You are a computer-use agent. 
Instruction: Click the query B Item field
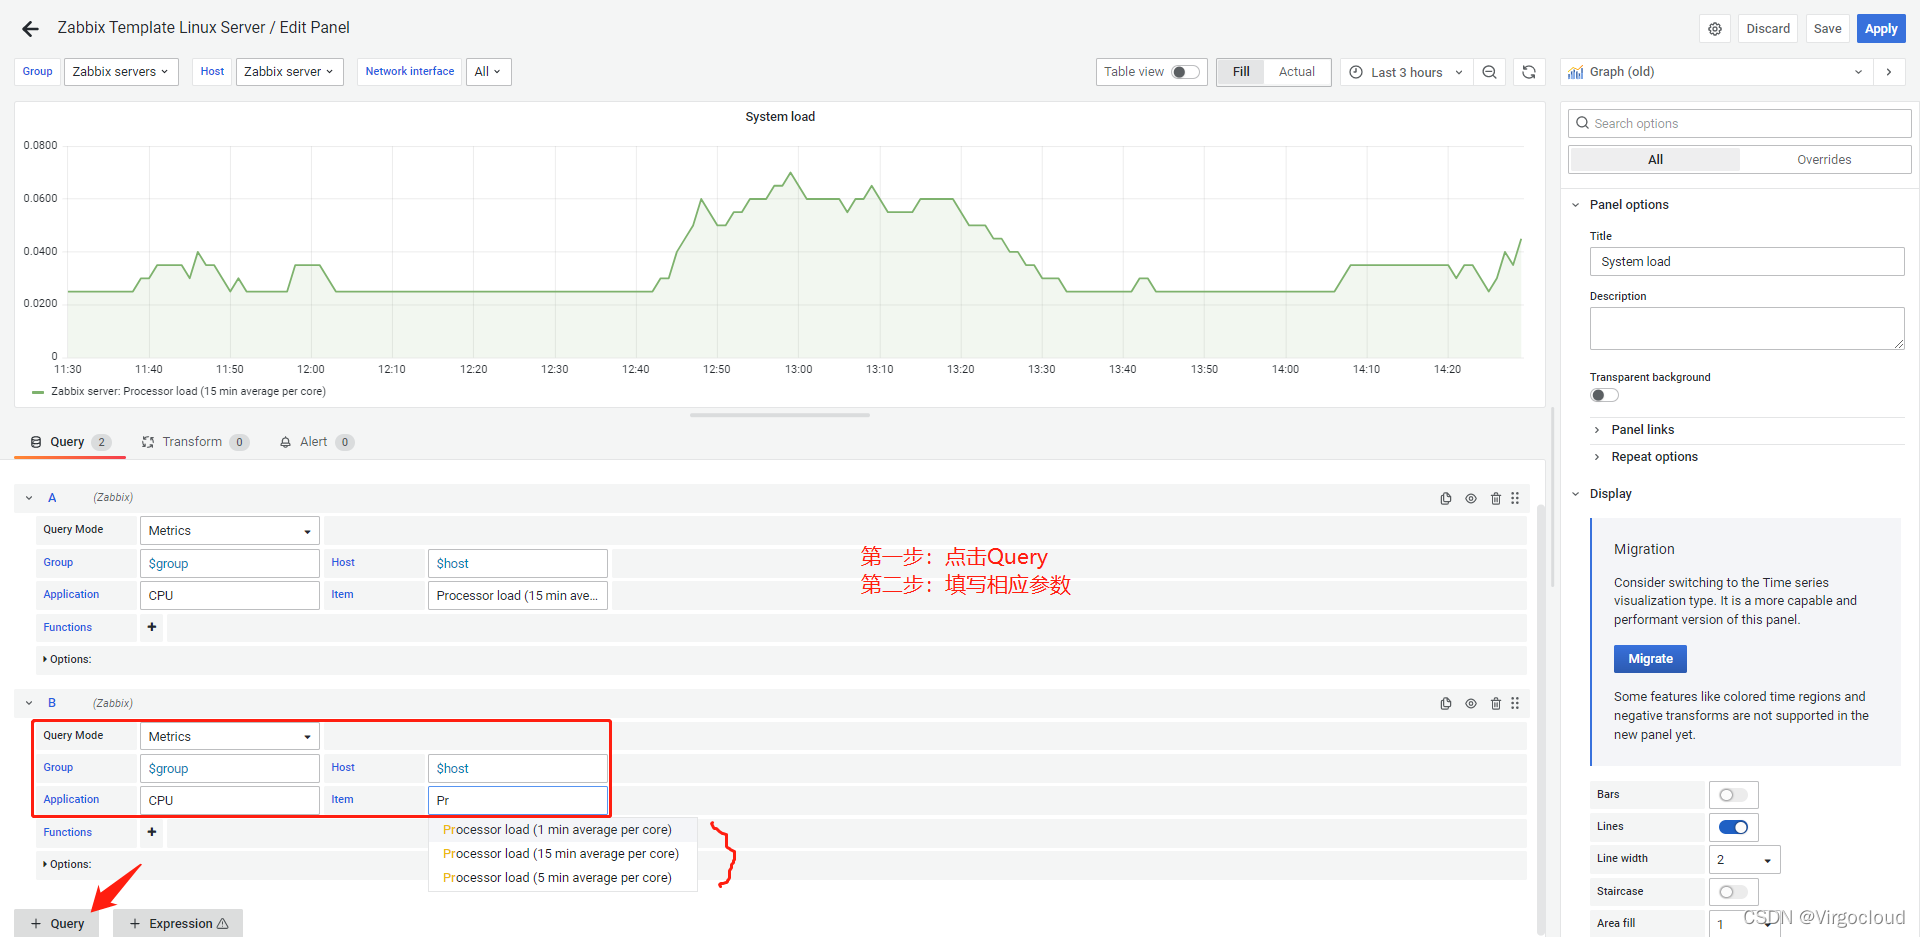(518, 801)
